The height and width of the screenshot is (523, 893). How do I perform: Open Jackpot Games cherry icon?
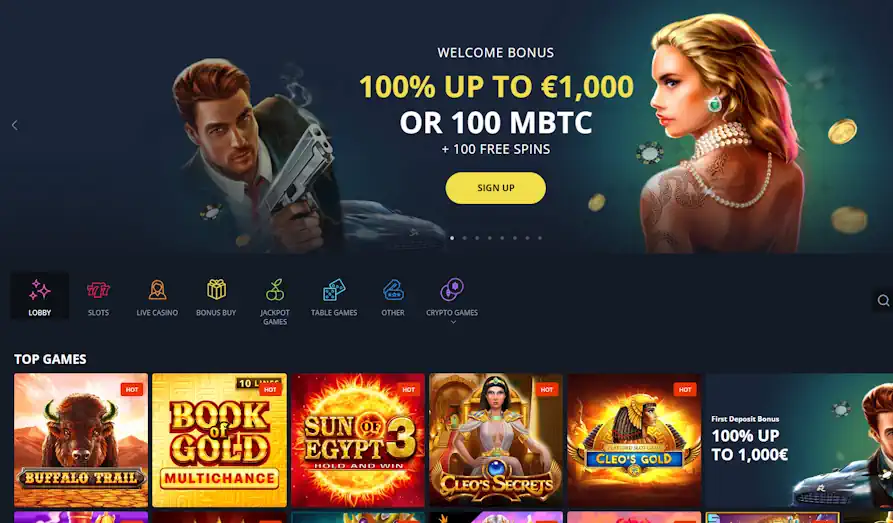(275, 289)
